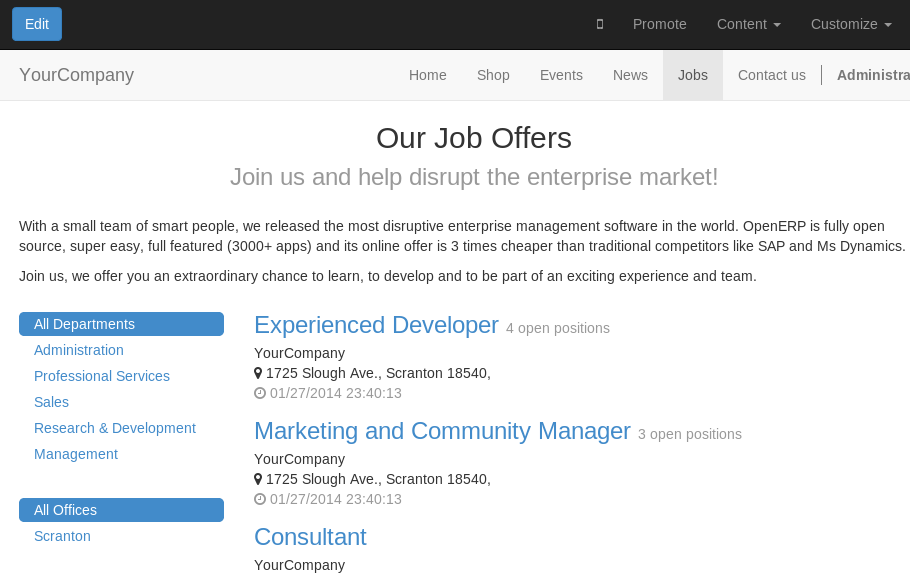Image resolution: width=910 pixels, height=573 pixels.
Task: Click location pin under Marketing and Community Manager
Action: (258, 479)
